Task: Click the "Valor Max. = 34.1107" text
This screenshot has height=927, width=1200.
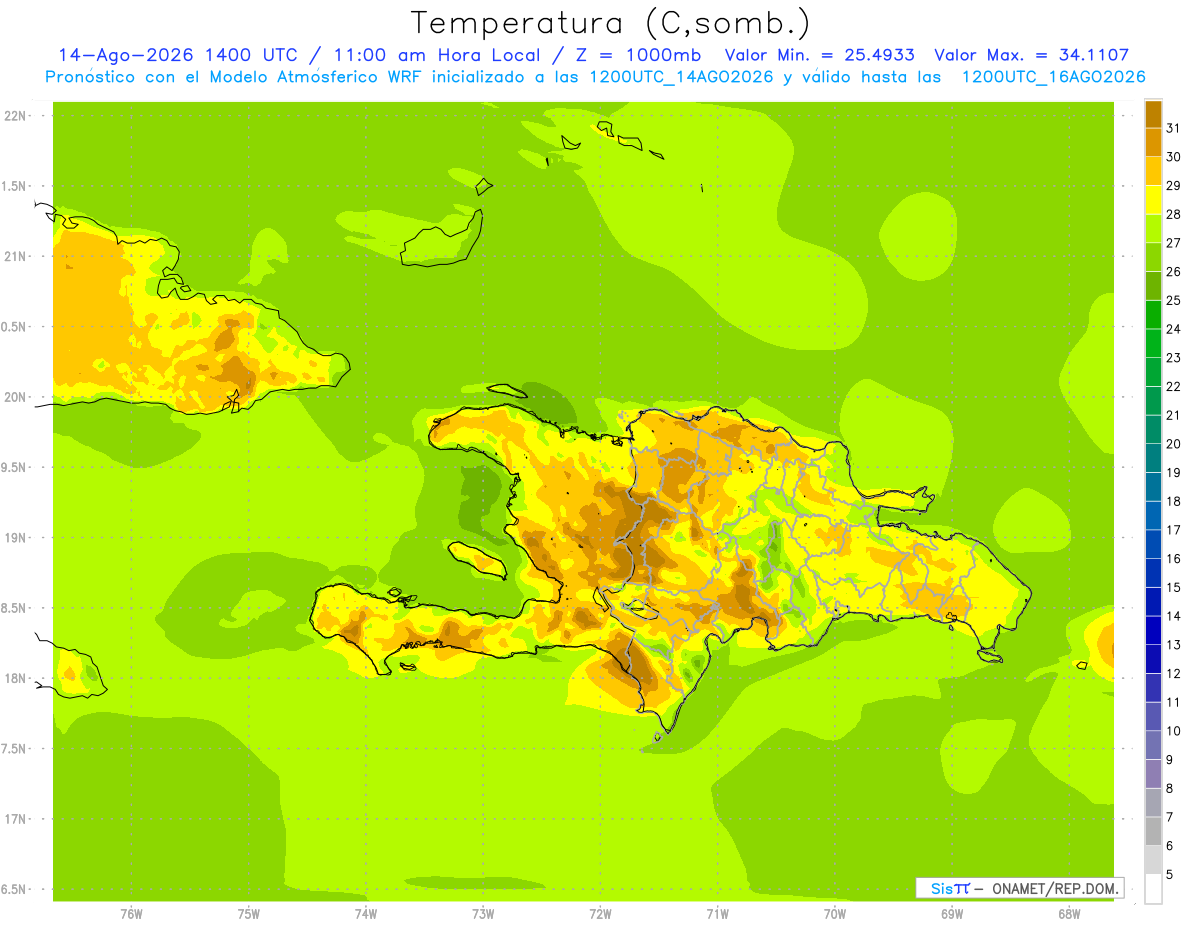Action: (x=1032, y=55)
